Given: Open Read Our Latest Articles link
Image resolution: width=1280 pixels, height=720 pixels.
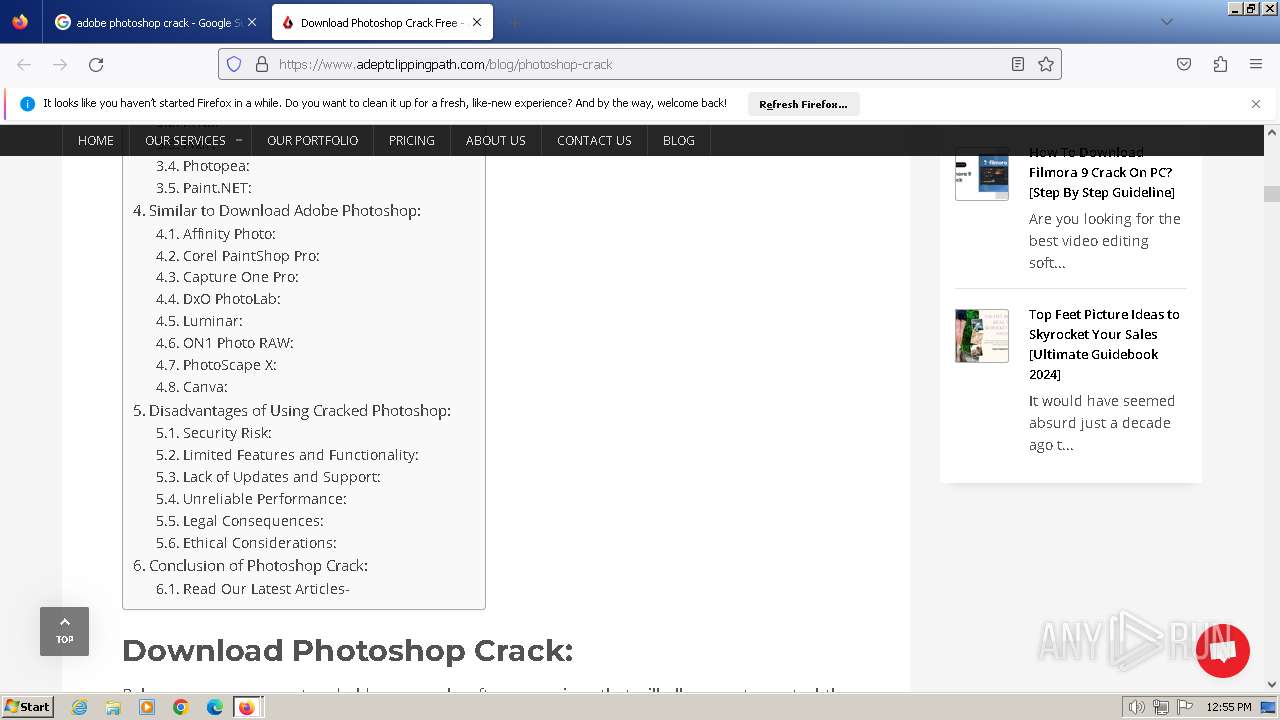Looking at the screenshot, I should pos(253,589).
